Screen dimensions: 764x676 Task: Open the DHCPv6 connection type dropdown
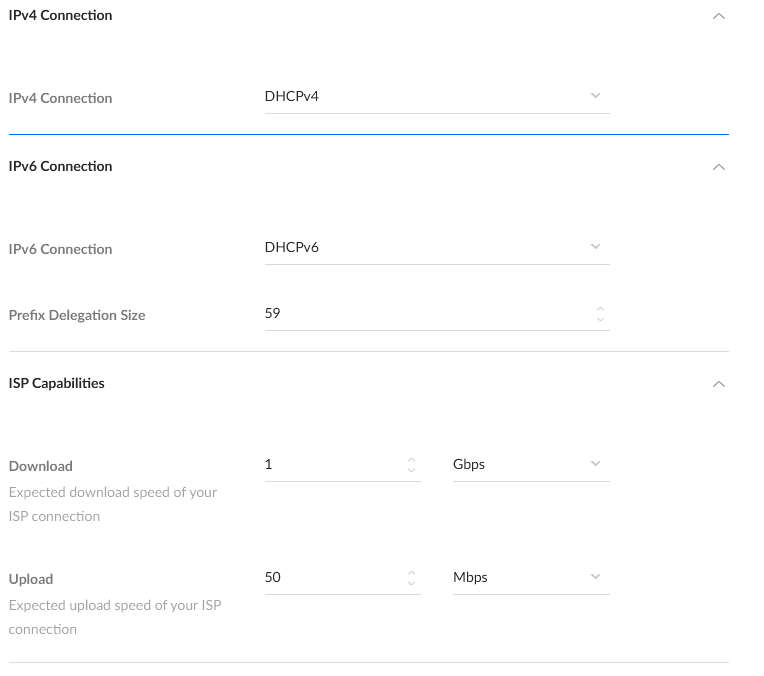[x=436, y=247]
